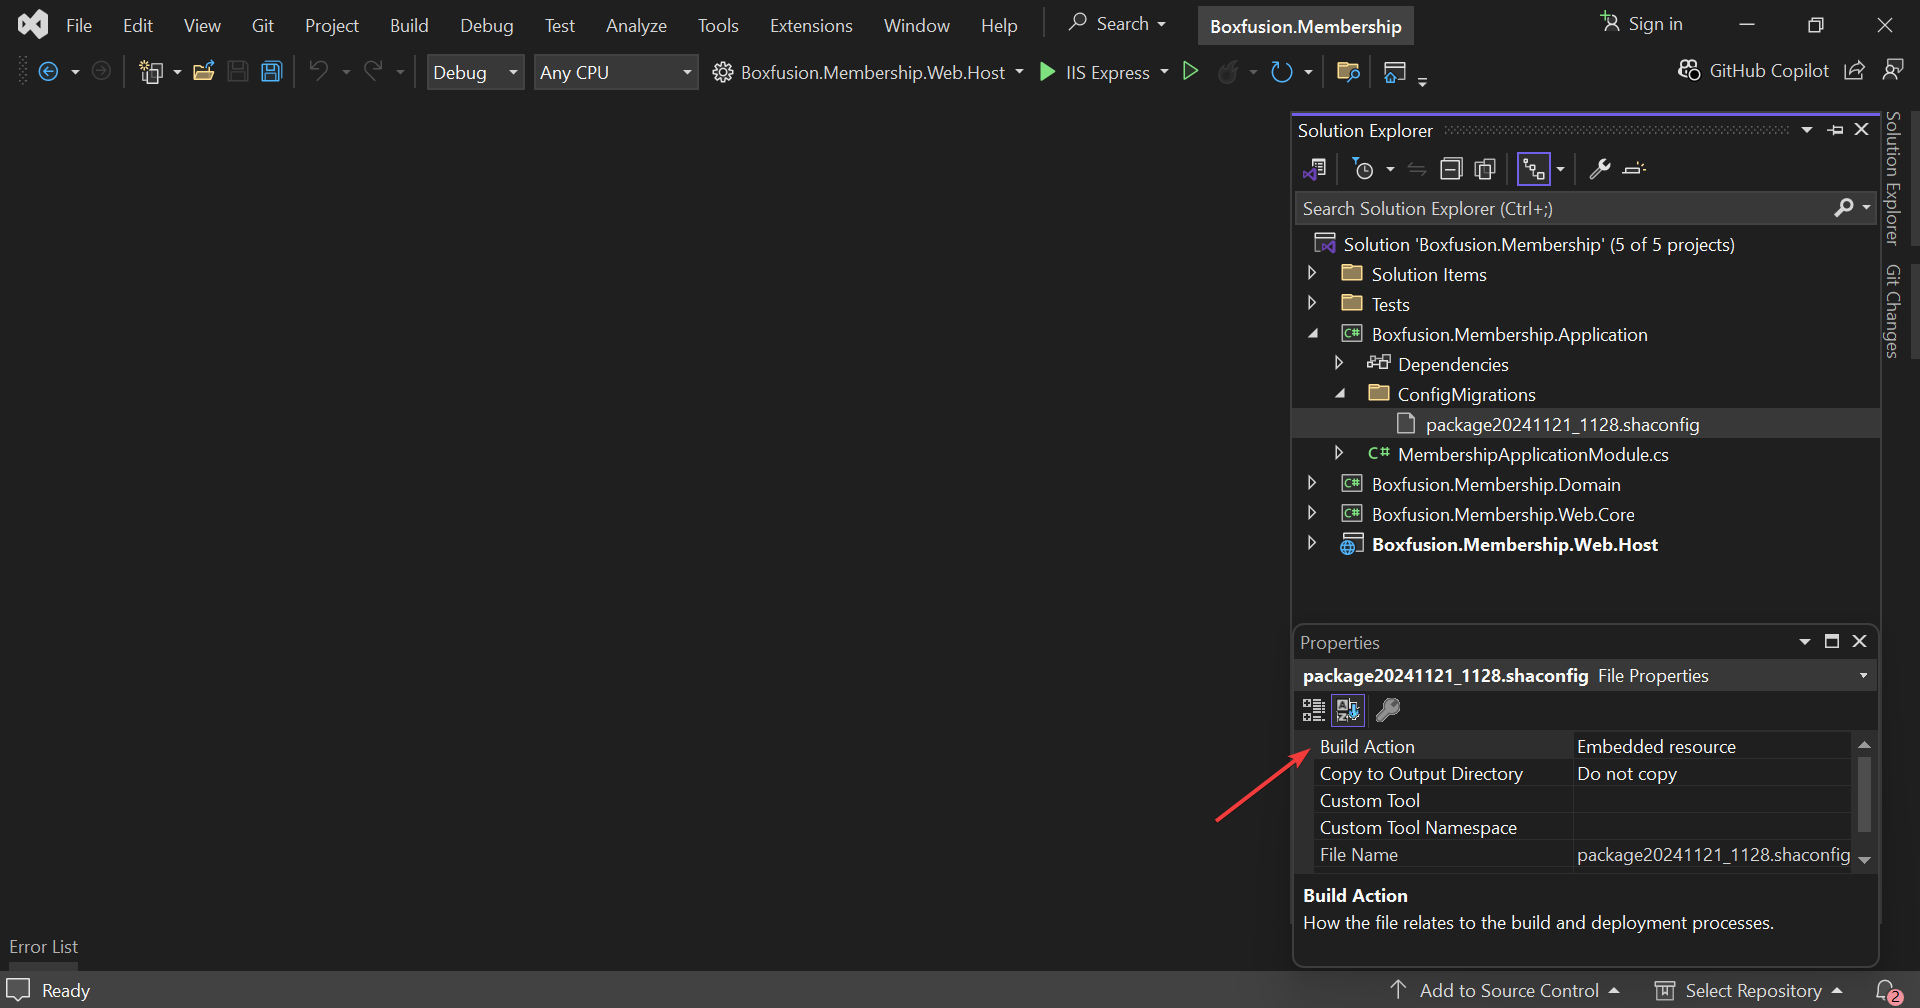
Task: Open Properties wrench icon in Solution Explorer toolbar
Action: coord(1600,169)
